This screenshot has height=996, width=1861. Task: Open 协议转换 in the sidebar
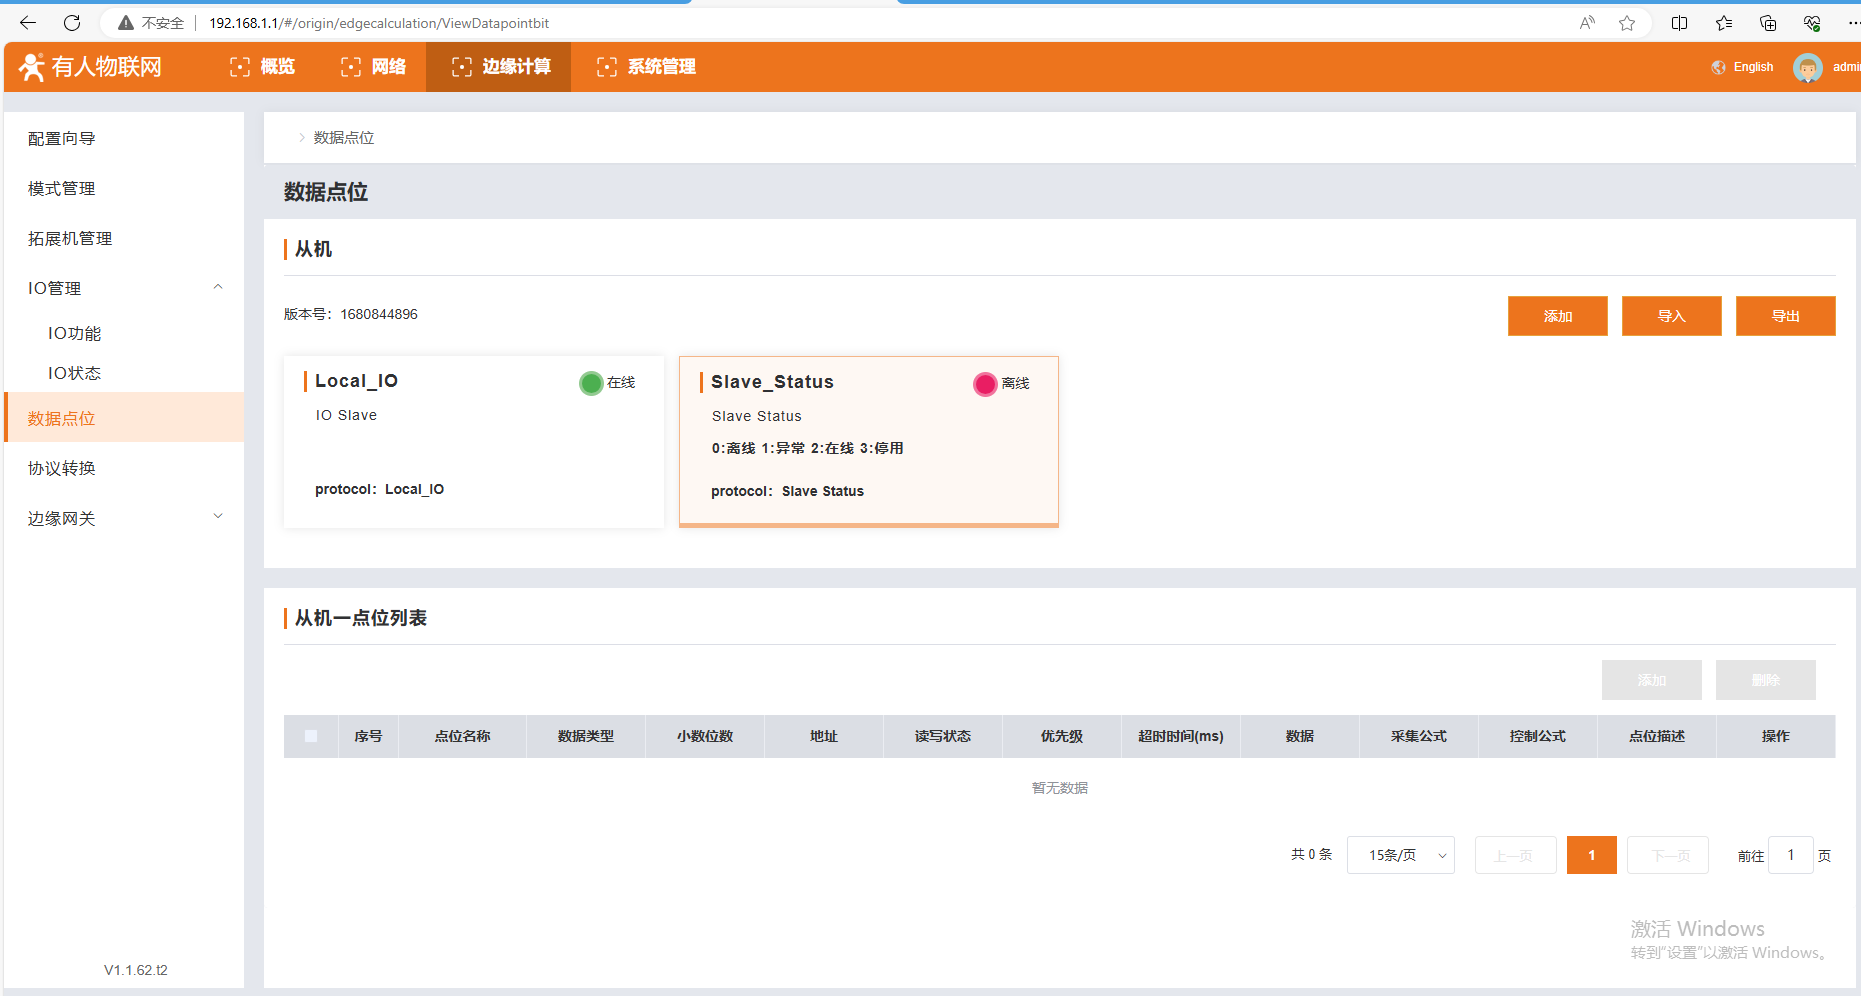[x=124, y=468]
